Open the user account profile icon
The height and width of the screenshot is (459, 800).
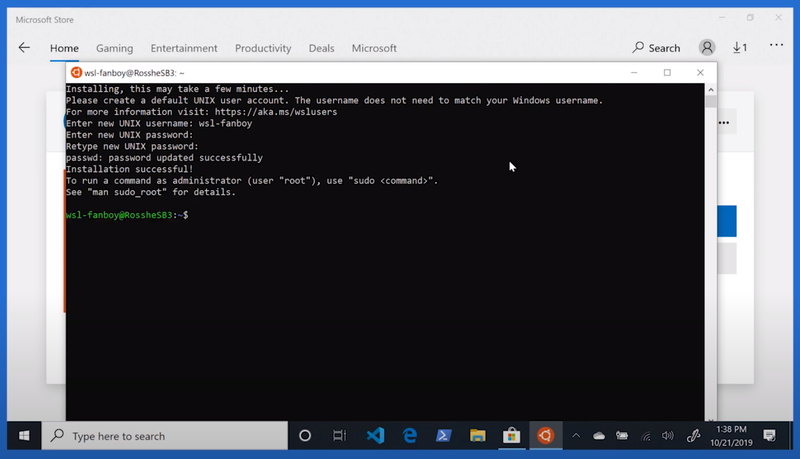click(x=707, y=47)
